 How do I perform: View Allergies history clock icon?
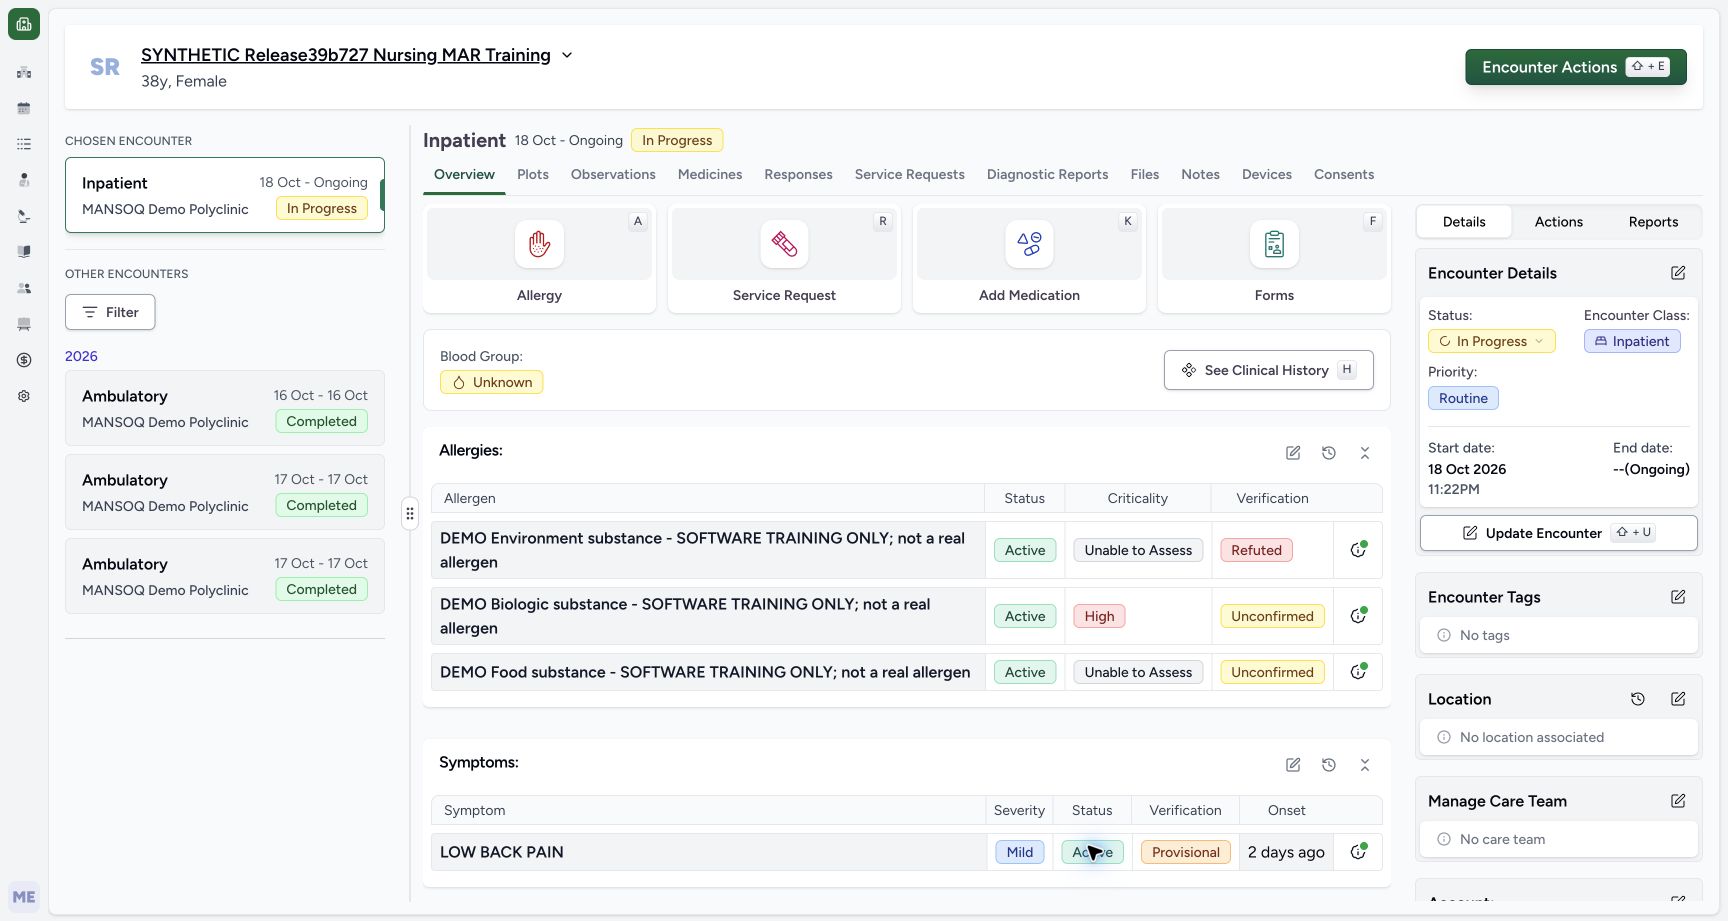[1329, 453]
